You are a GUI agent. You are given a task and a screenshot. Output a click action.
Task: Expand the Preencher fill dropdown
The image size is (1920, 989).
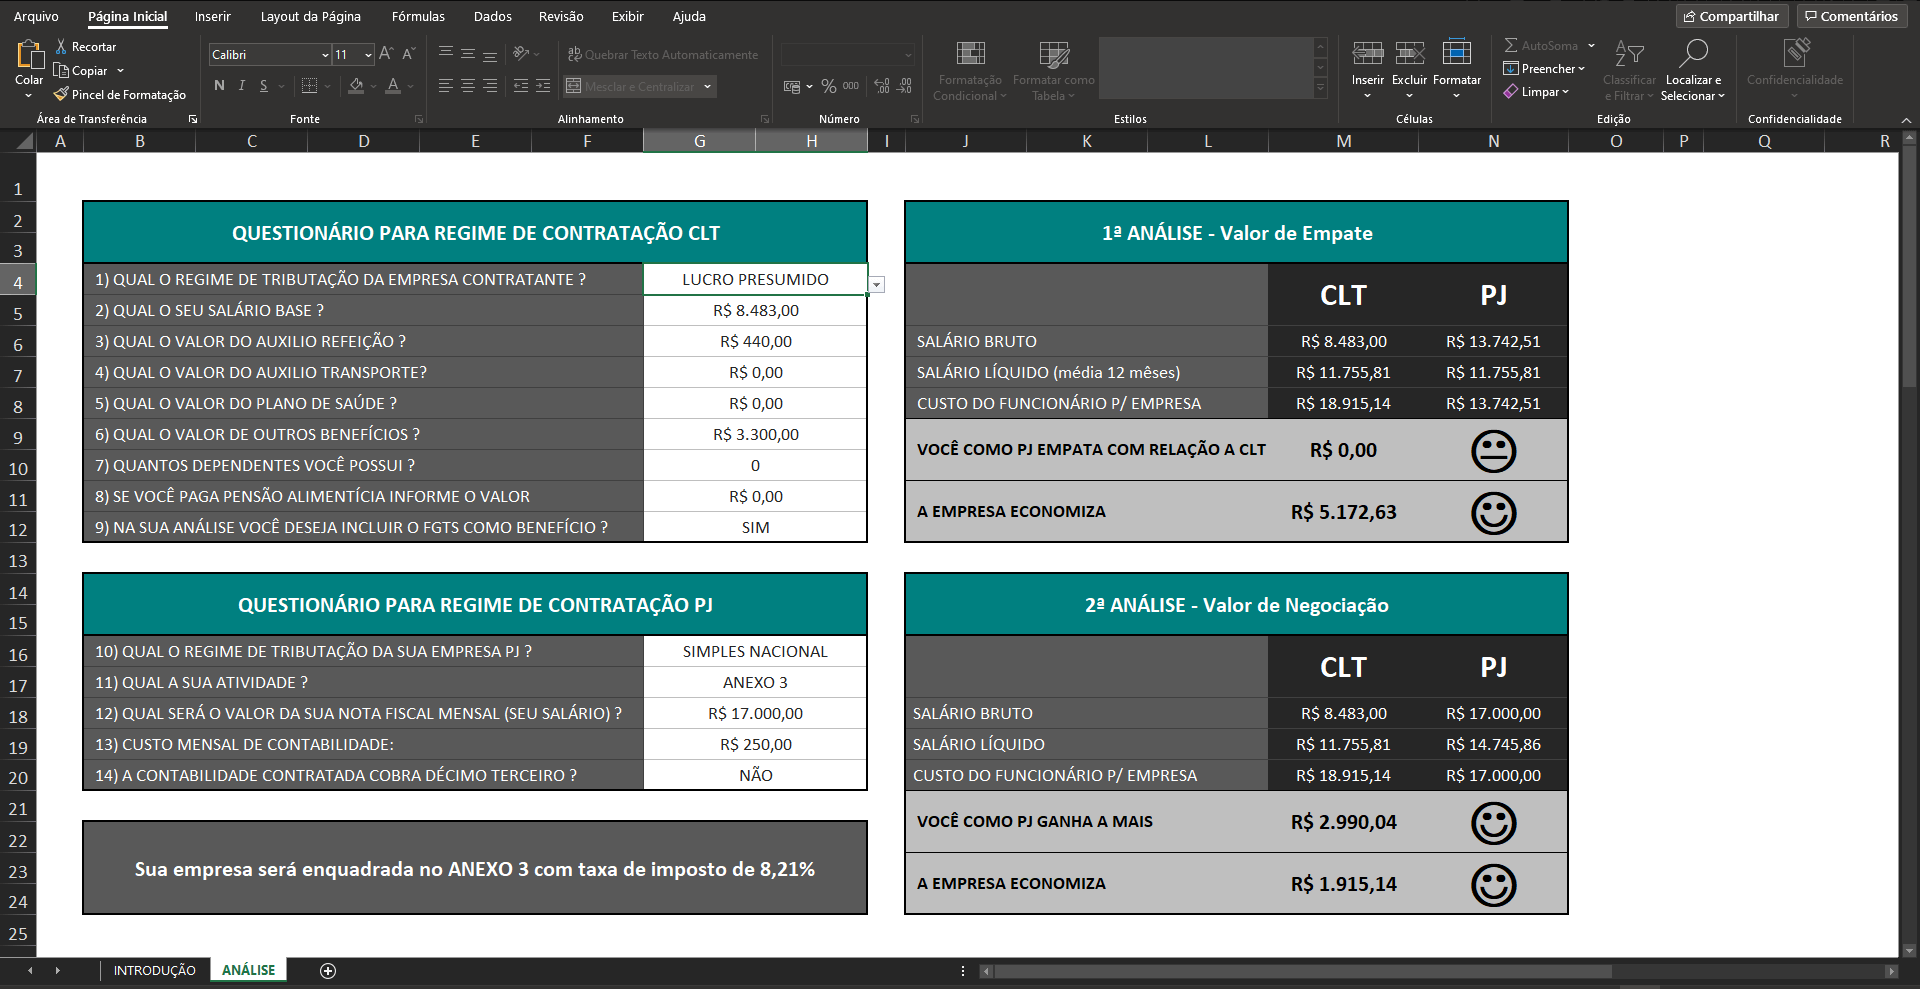(x=1581, y=69)
